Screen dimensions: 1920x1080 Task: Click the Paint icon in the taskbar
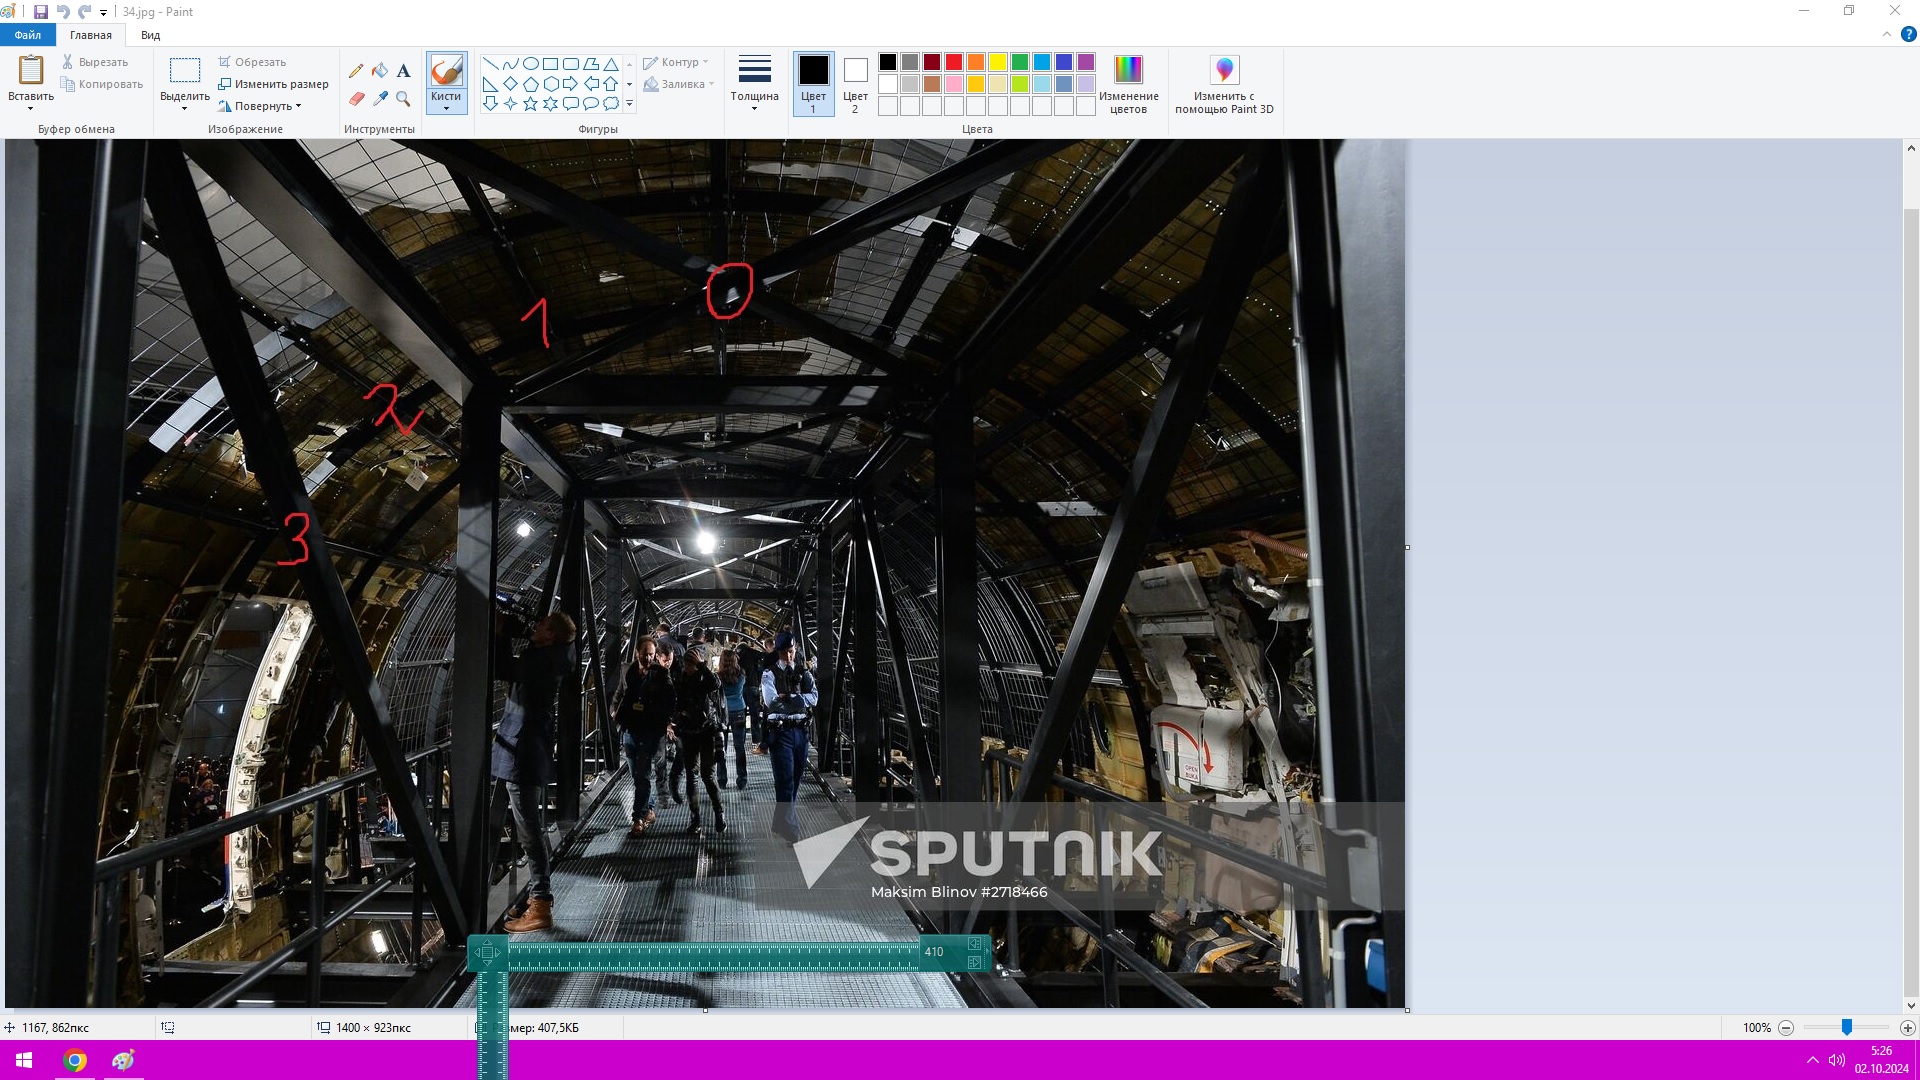[x=123, y=1060]
